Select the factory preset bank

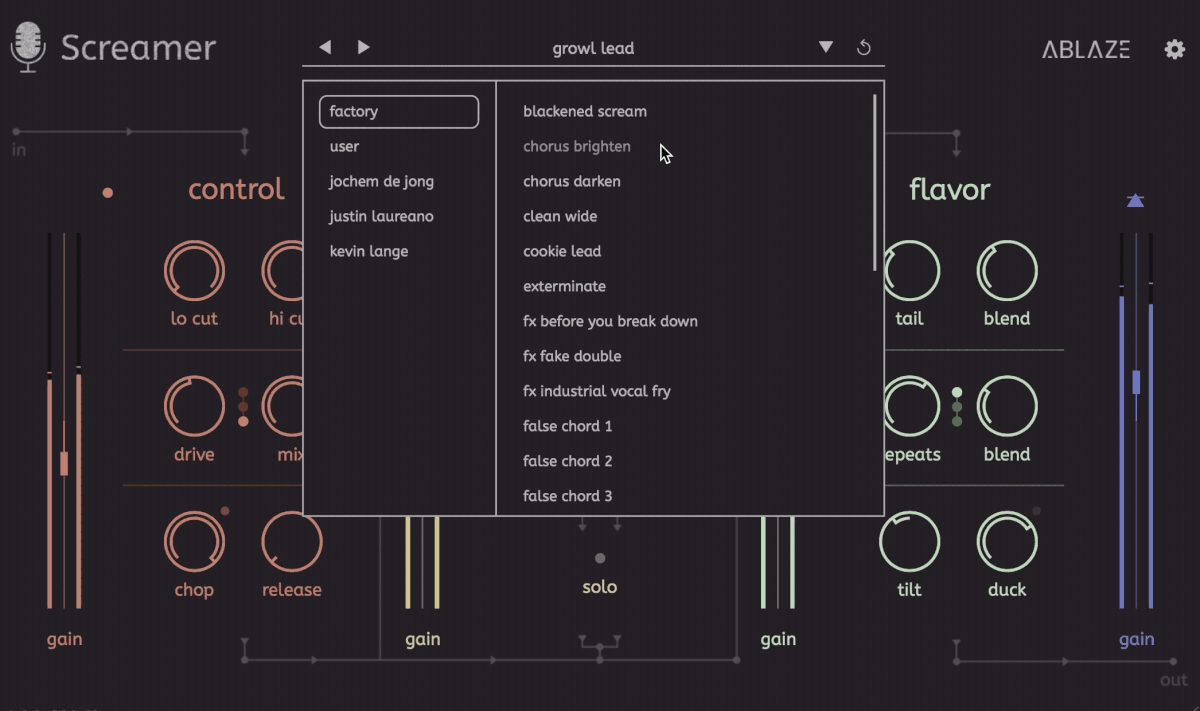coord(399,112)
